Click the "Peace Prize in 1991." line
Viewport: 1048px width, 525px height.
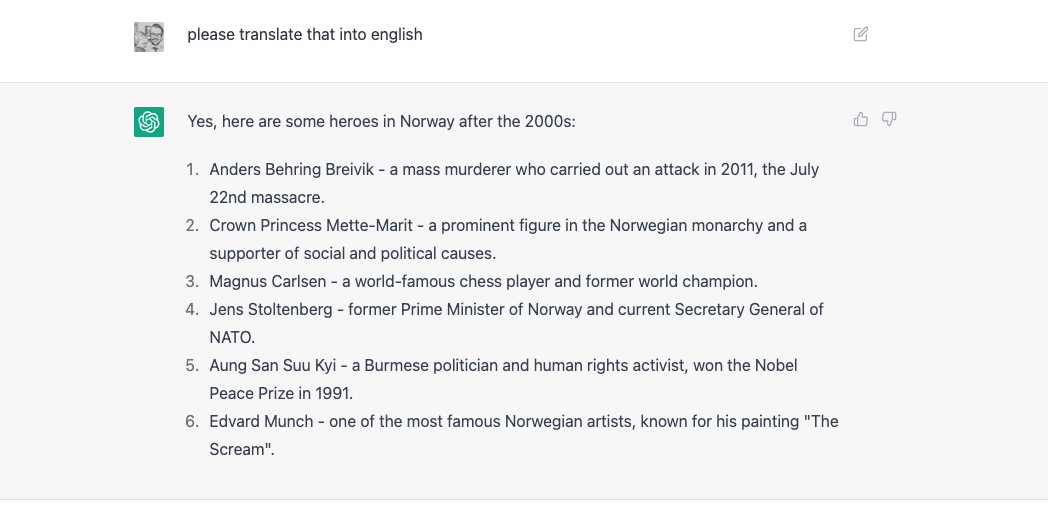pos(281,393)
